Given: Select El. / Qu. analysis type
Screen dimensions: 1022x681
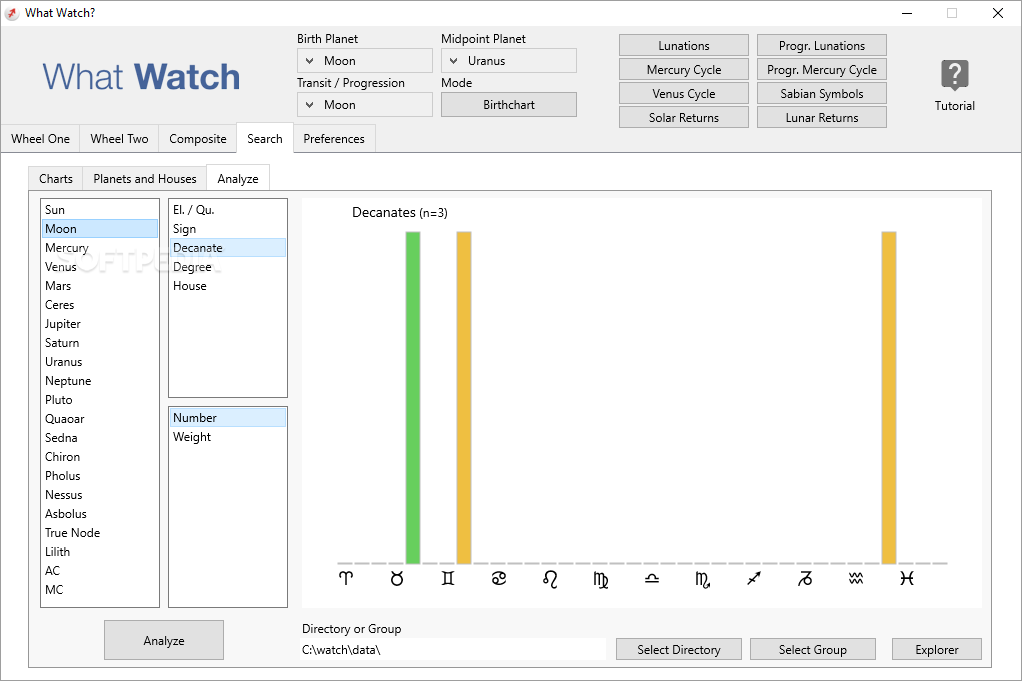Looking at the screenshot, I should (227, 210).
